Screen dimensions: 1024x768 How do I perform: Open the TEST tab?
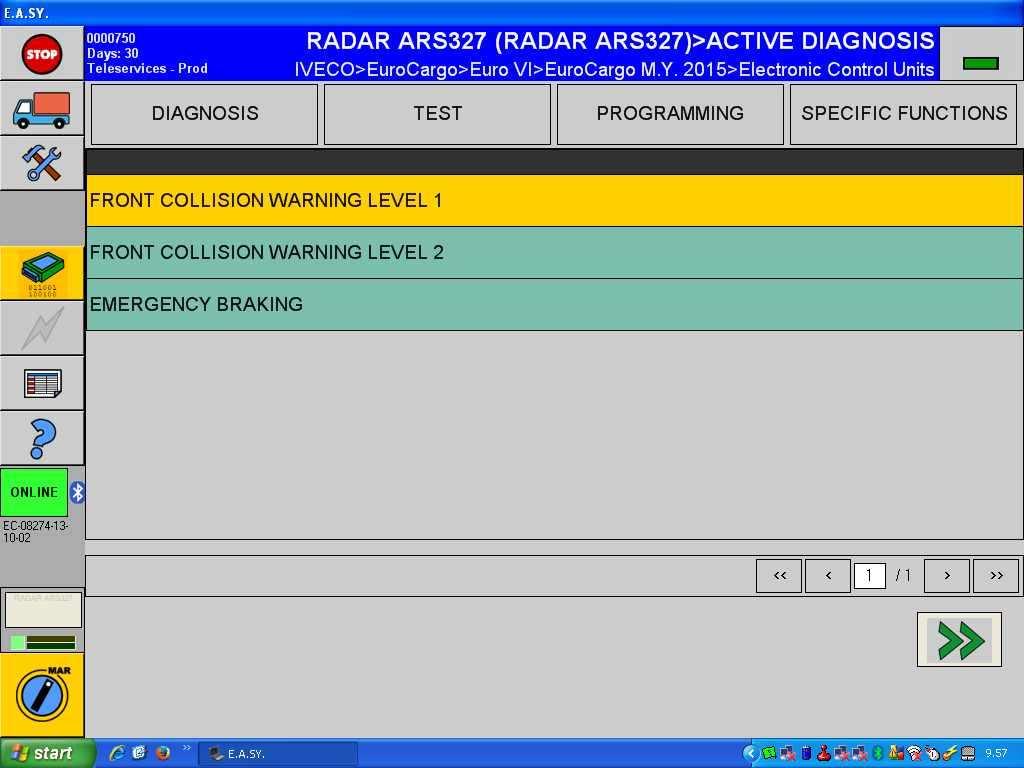coord(438,114)
